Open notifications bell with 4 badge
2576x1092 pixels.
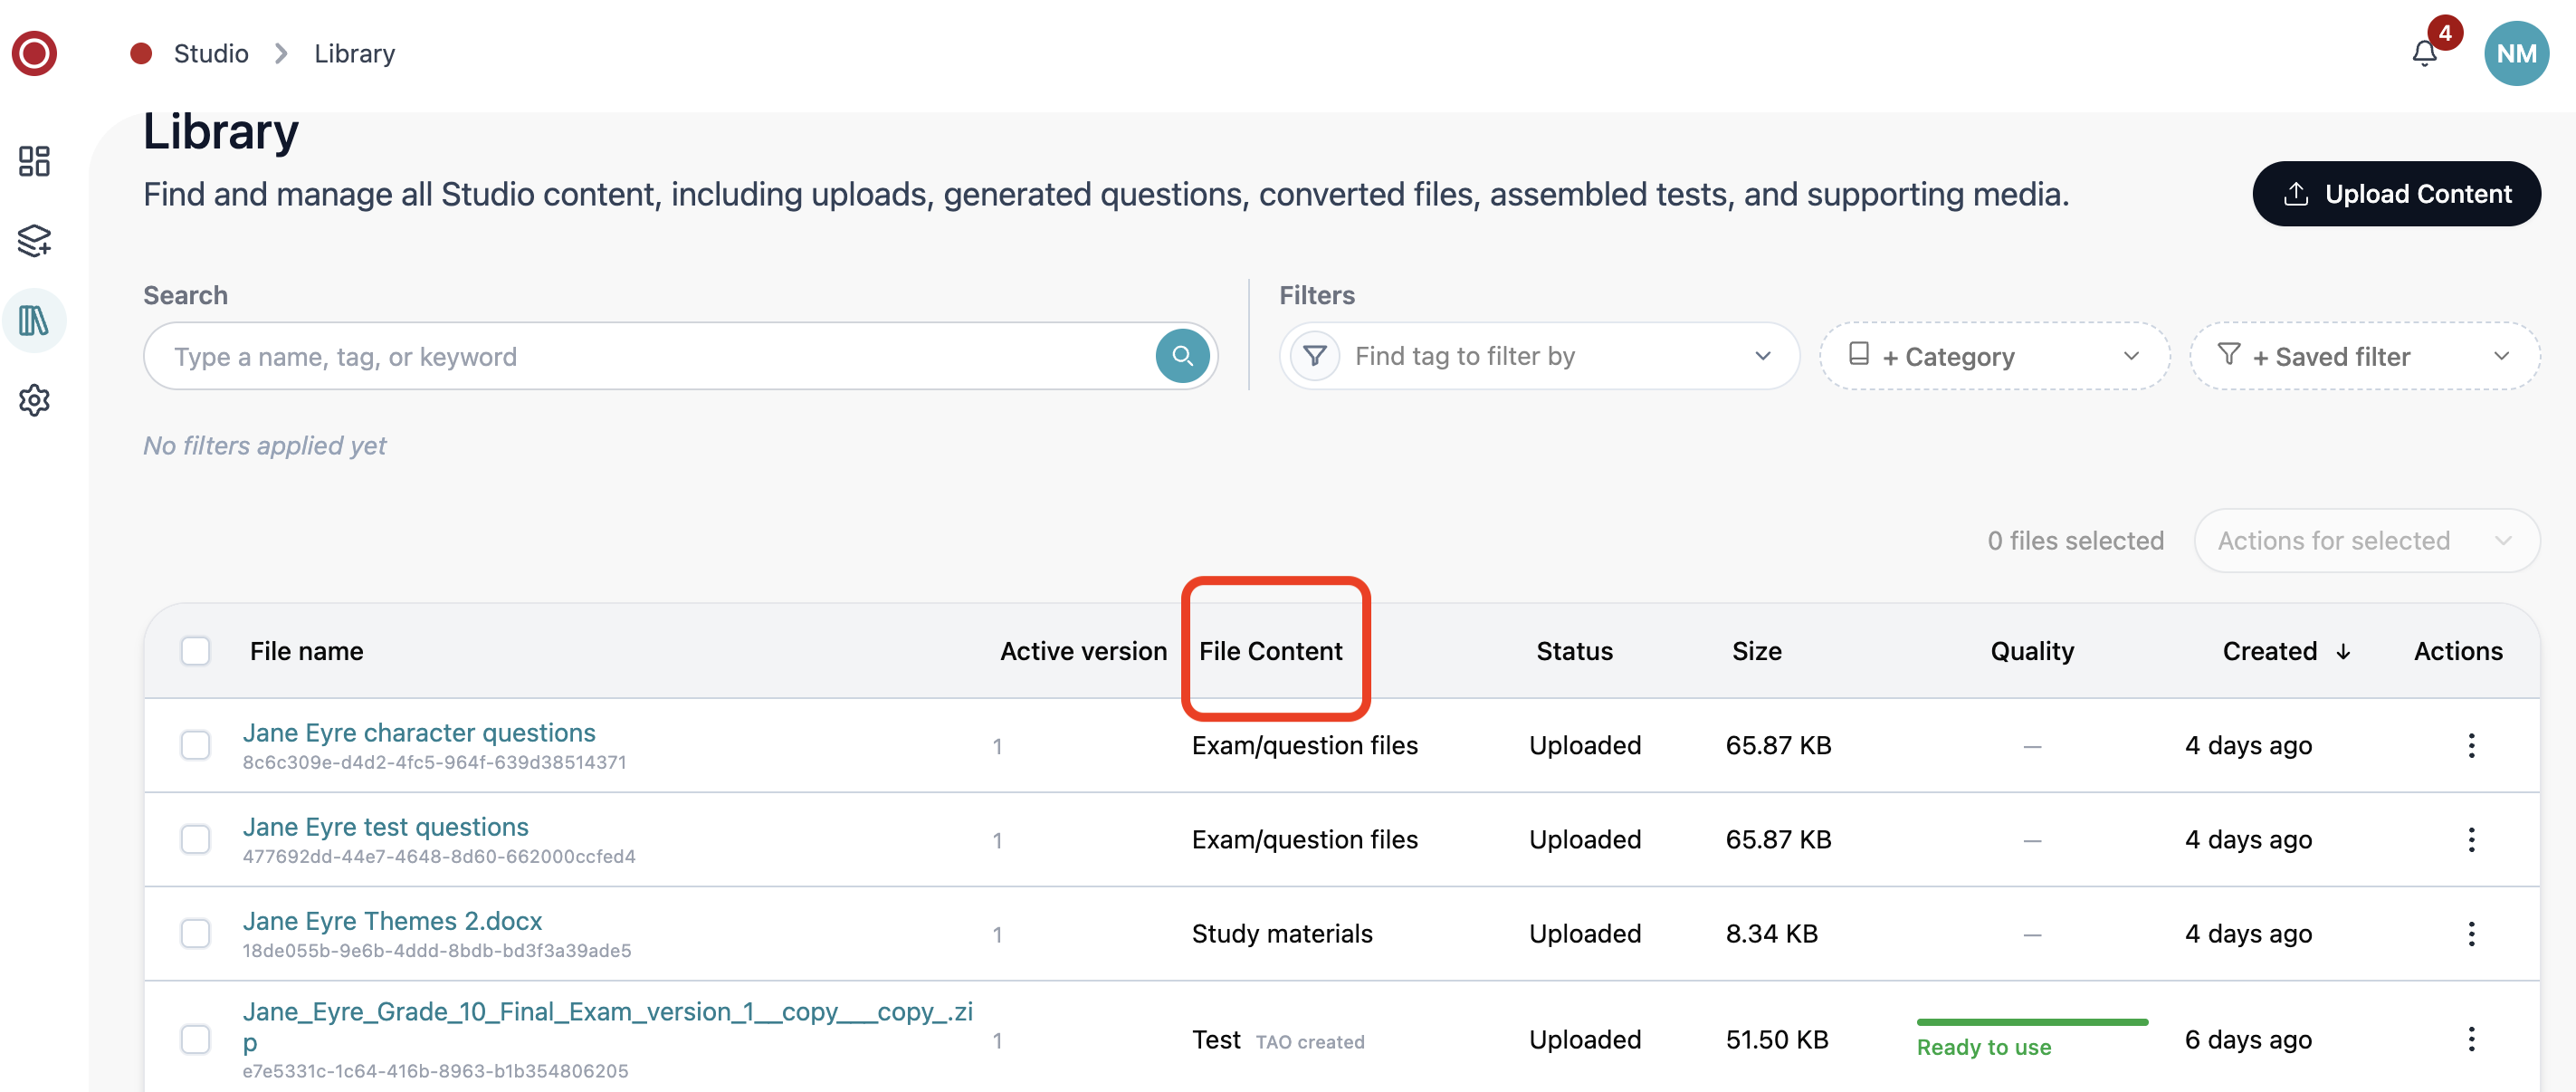[x=2425, y=52]
